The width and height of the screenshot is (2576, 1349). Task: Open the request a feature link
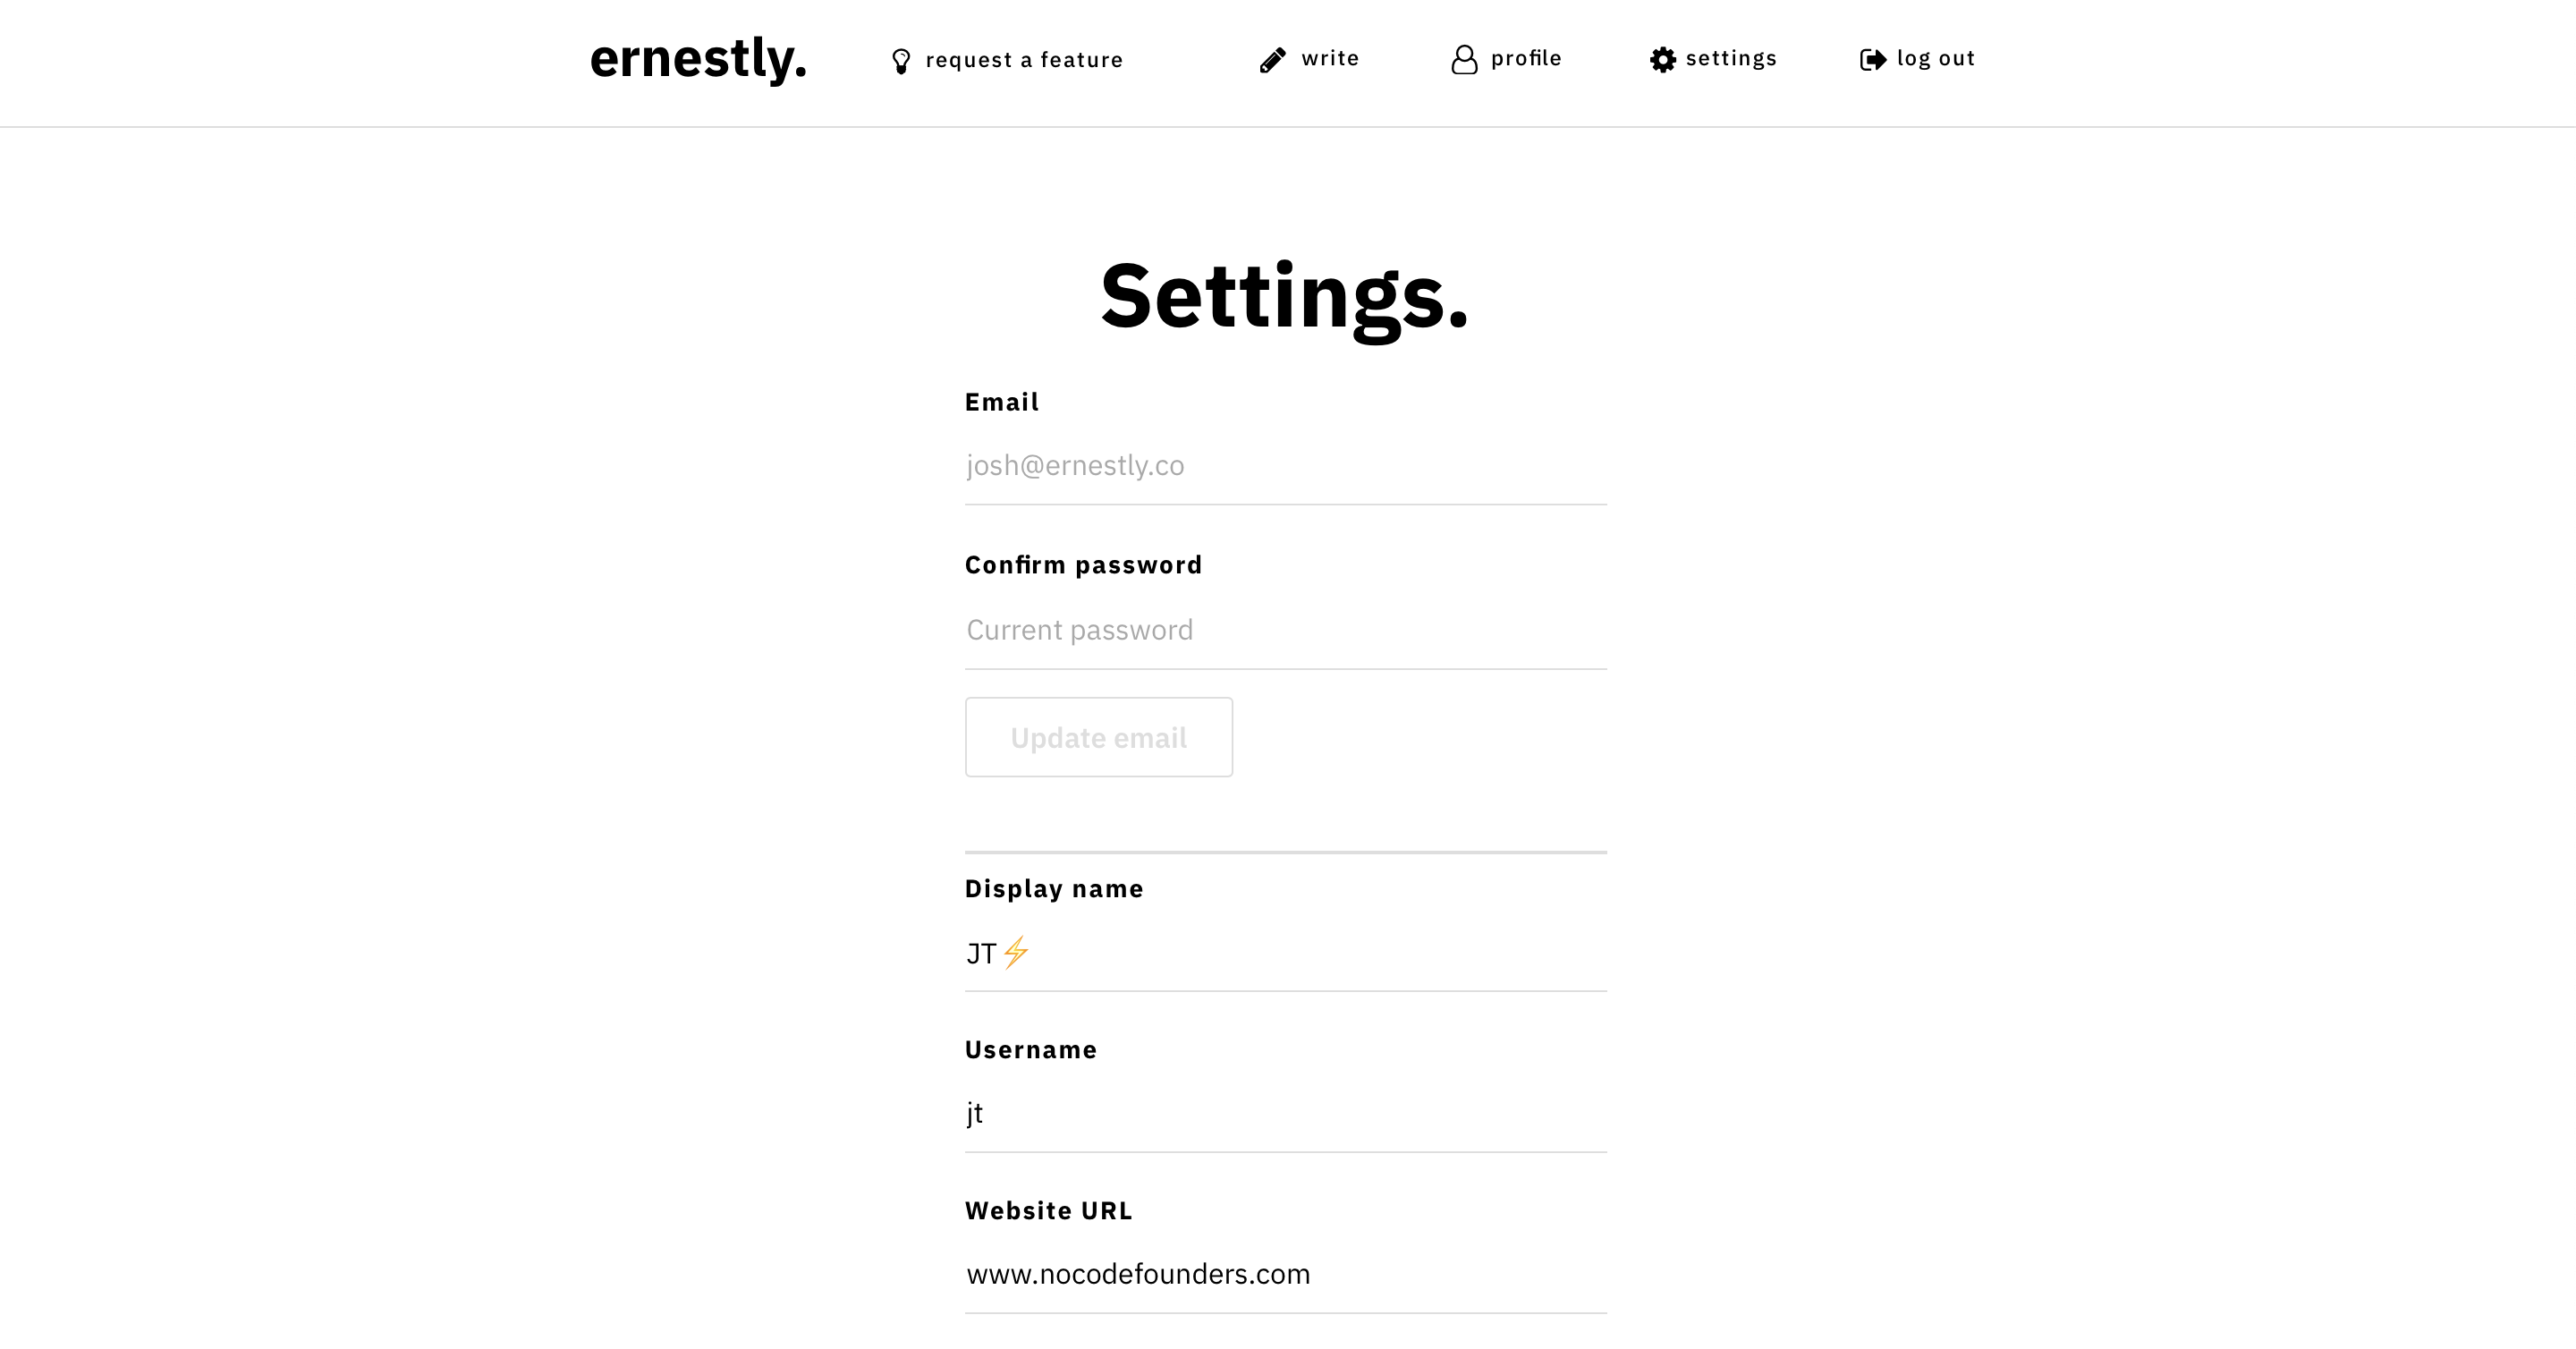[x=1024, y=60]
